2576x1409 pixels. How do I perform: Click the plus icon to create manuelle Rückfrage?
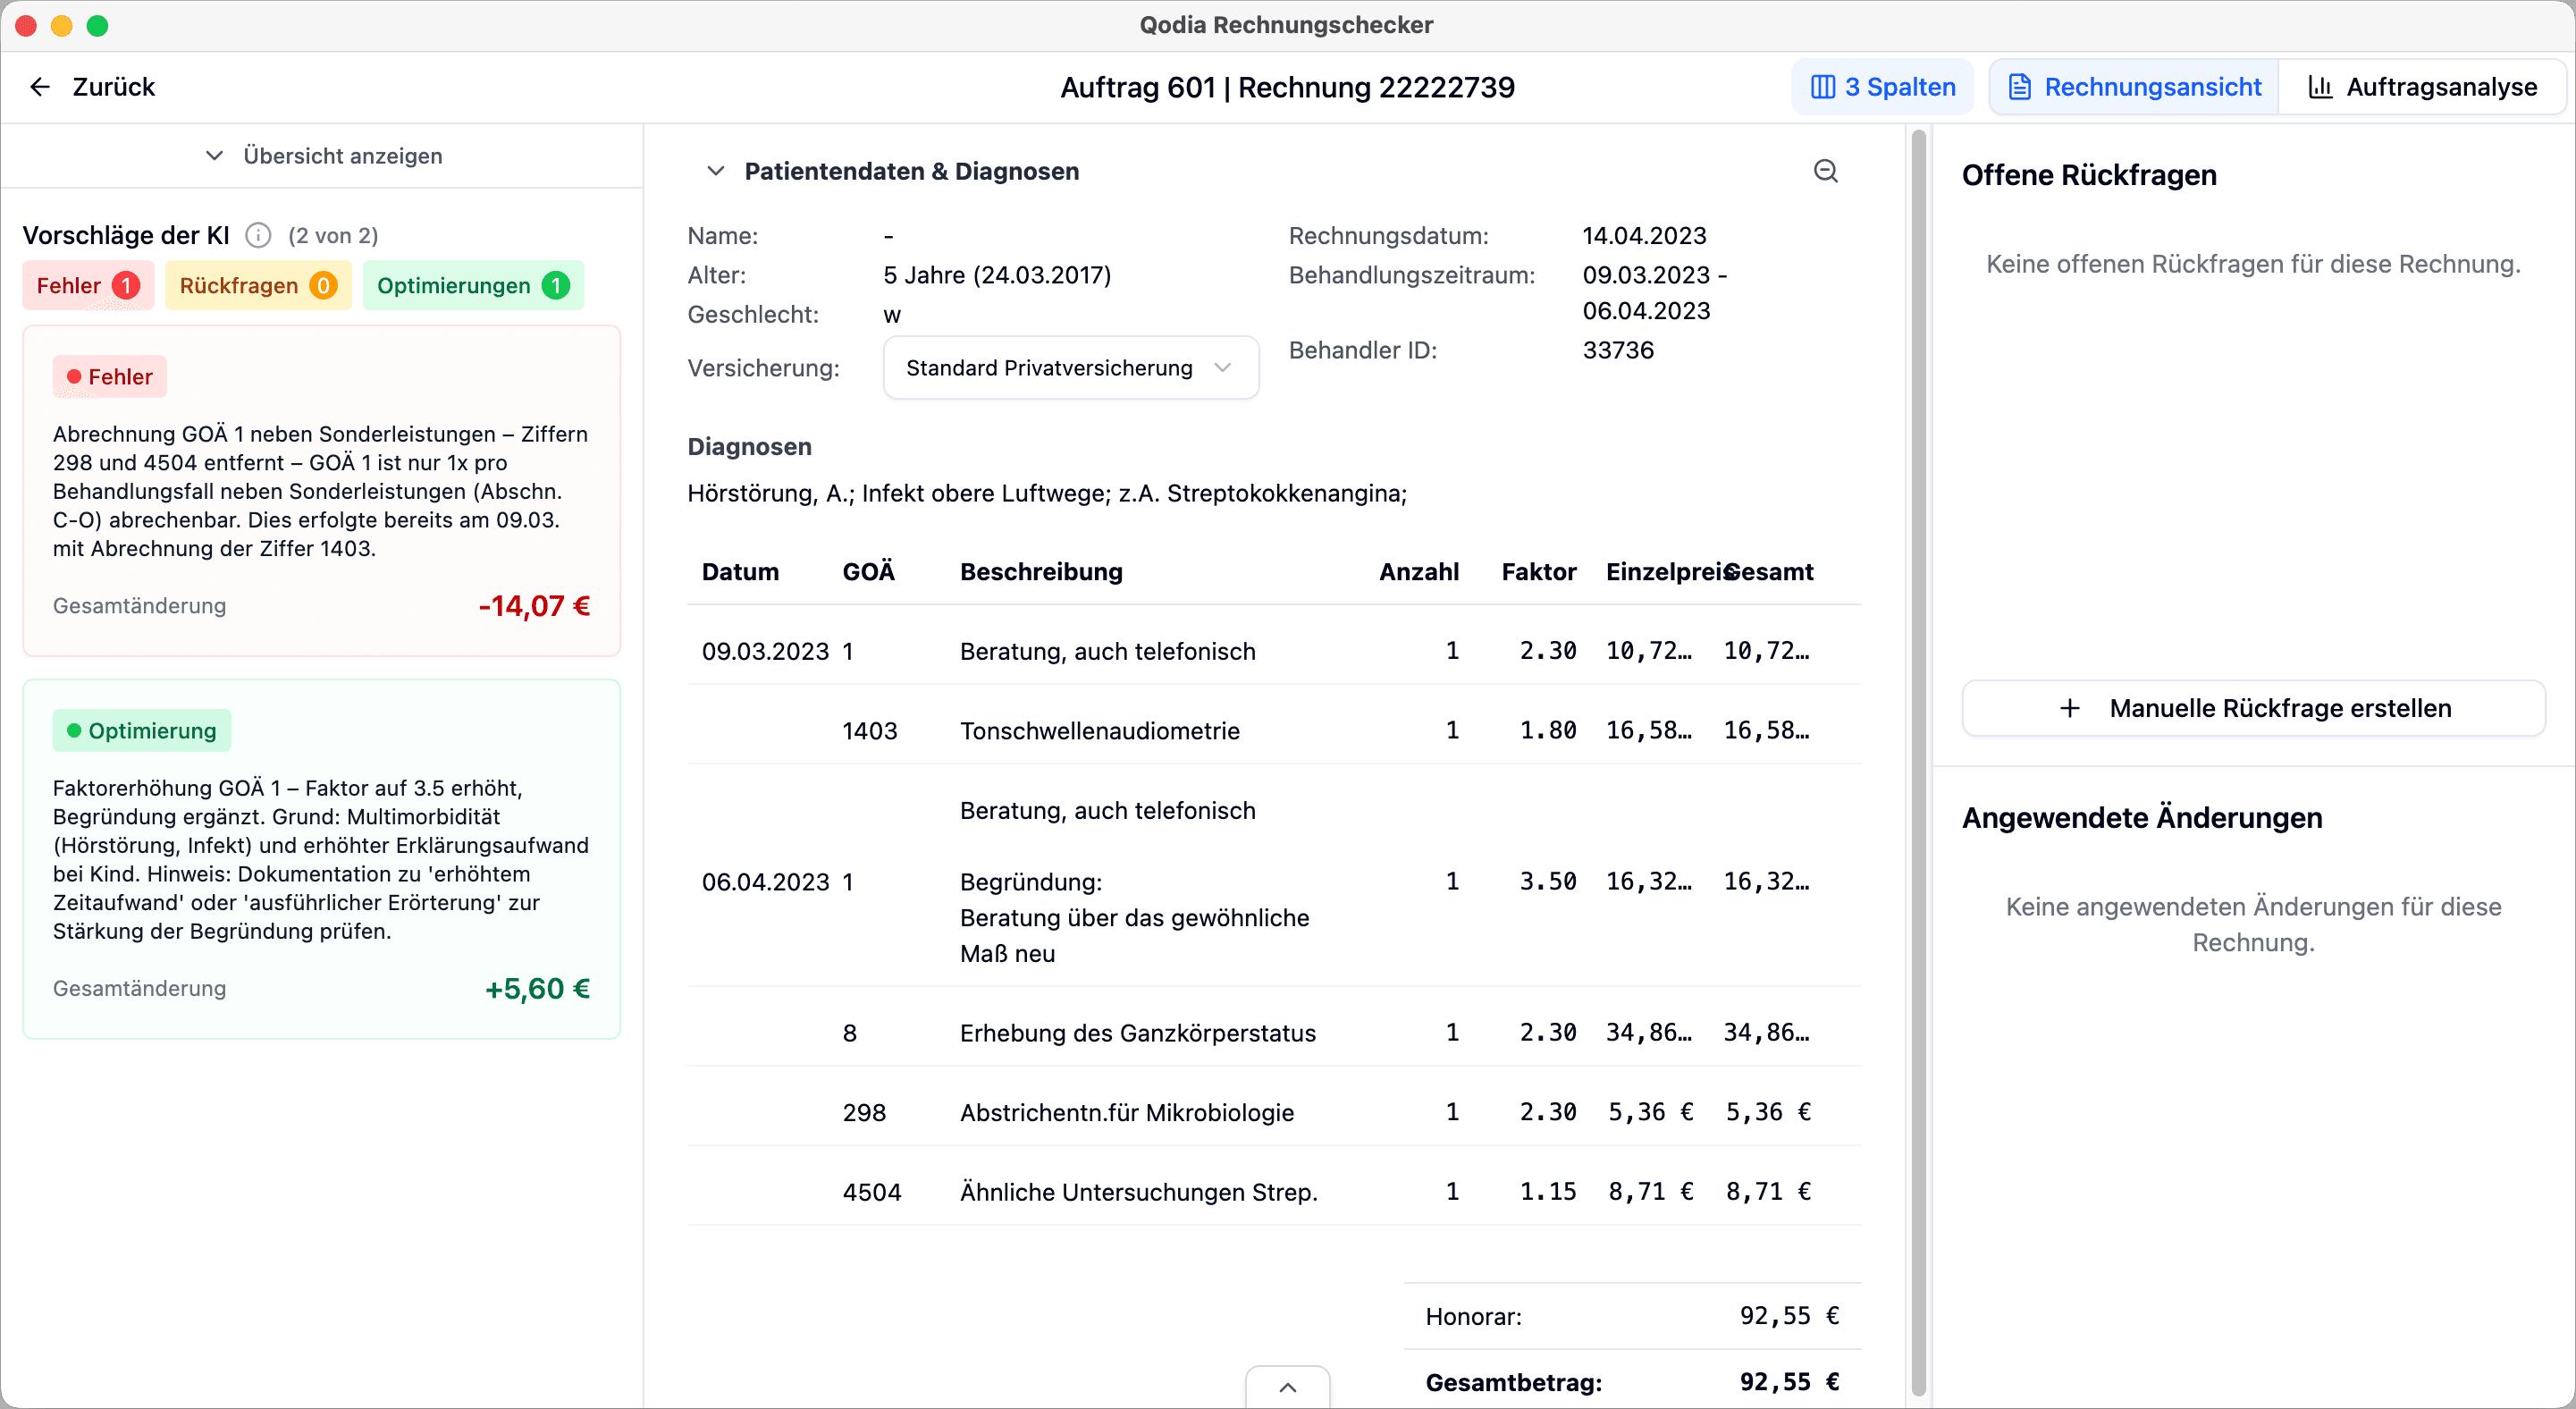pyautogui.click(x=2069, y=708)
